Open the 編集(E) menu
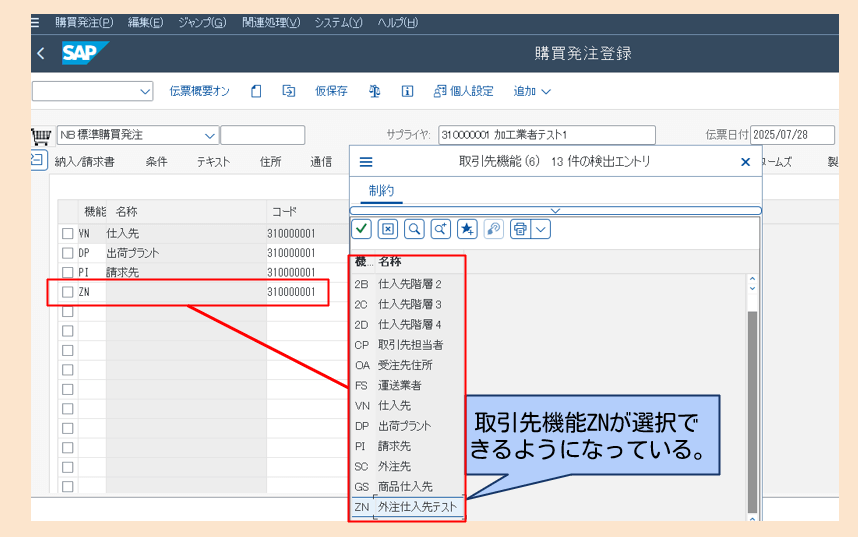858x537 pixels. tap(146, 22)
